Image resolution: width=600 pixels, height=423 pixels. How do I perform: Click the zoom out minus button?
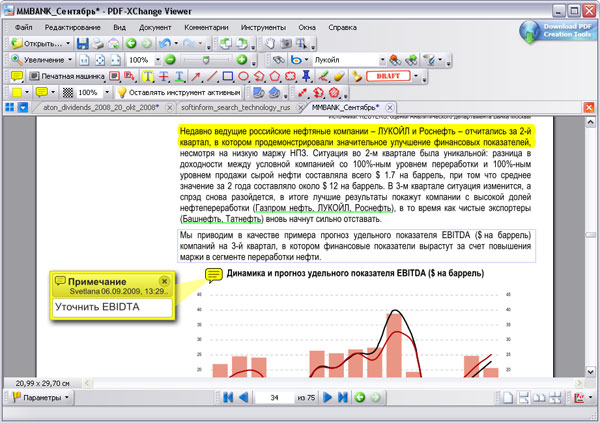coord(170,60)
